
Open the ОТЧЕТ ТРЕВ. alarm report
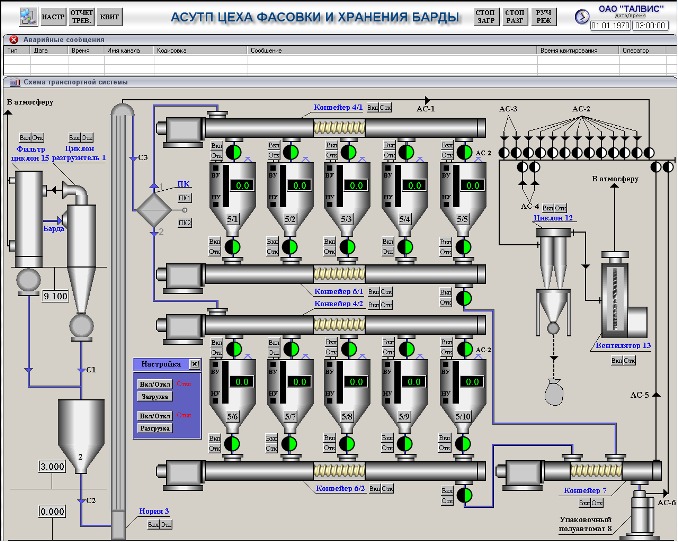[x=82, y=17]
